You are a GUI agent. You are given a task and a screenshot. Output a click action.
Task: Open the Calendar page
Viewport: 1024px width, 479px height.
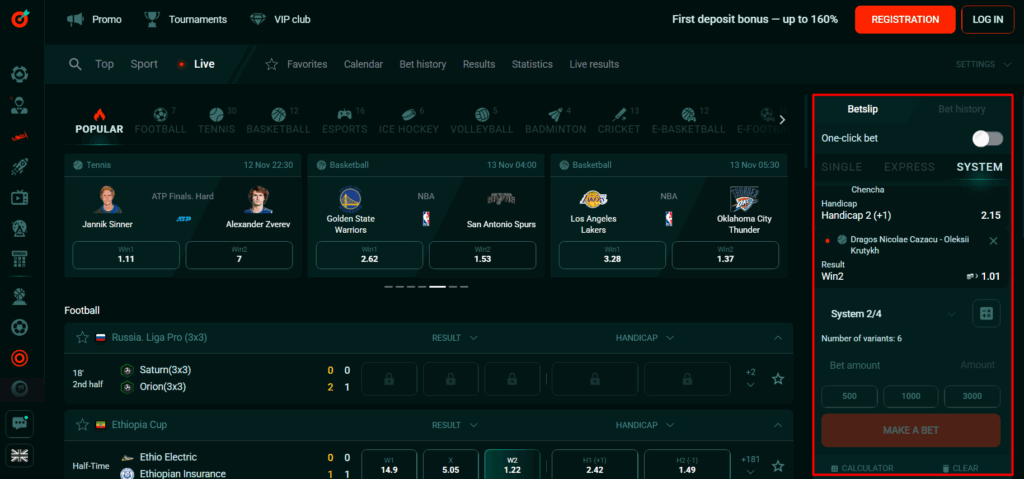[363, 64]
